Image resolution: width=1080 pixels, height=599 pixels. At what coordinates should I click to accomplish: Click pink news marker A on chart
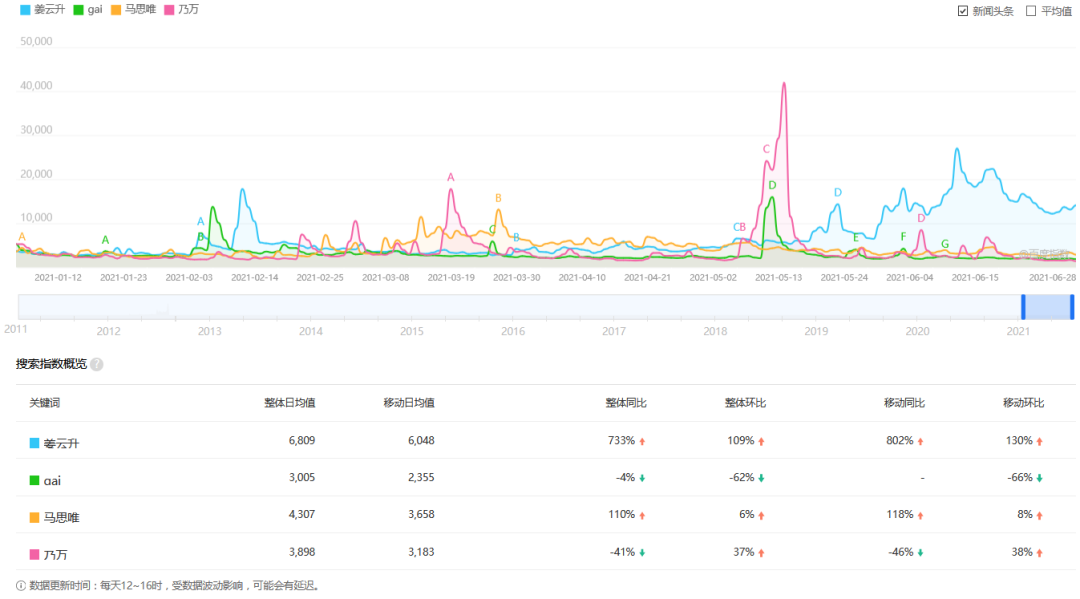click(450, 177)
